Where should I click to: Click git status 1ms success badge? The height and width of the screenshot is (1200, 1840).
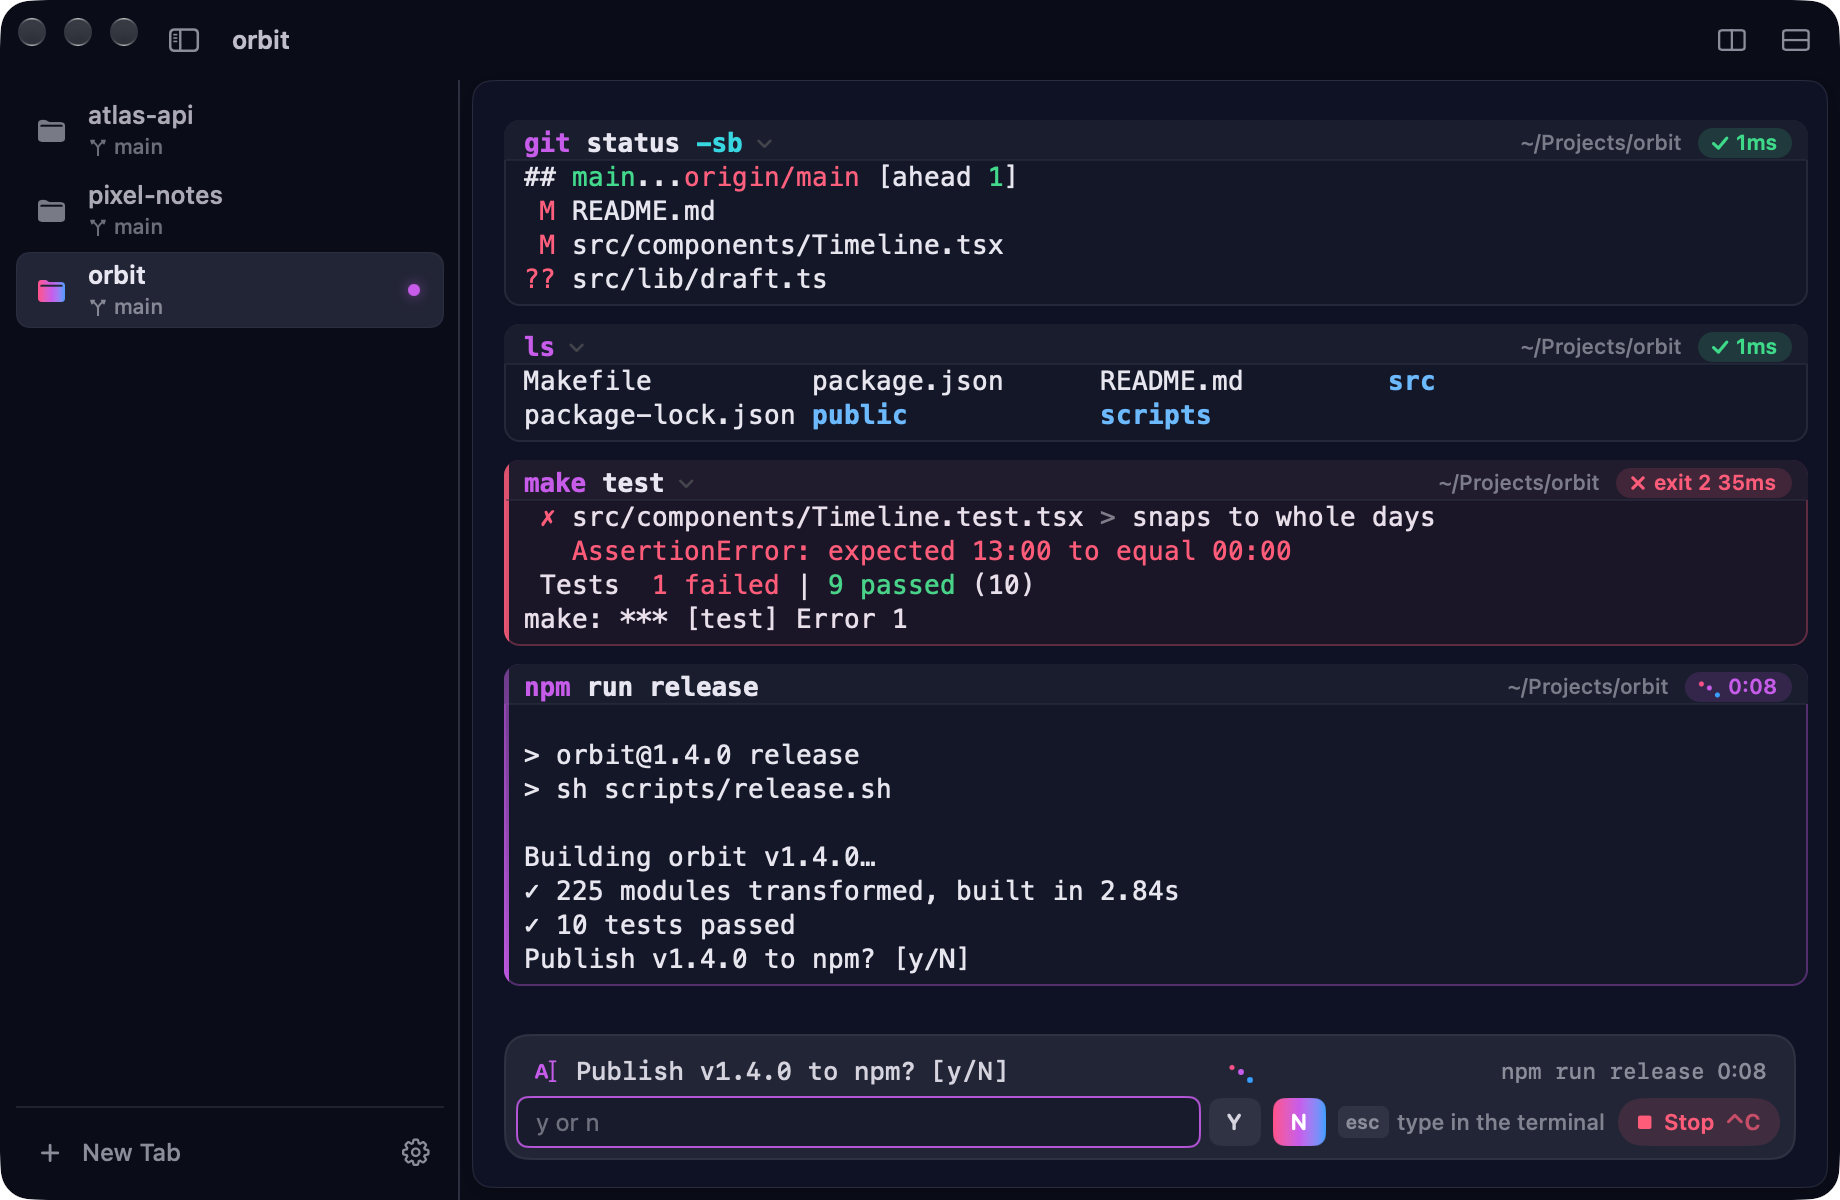click(x=1744, y=143)
